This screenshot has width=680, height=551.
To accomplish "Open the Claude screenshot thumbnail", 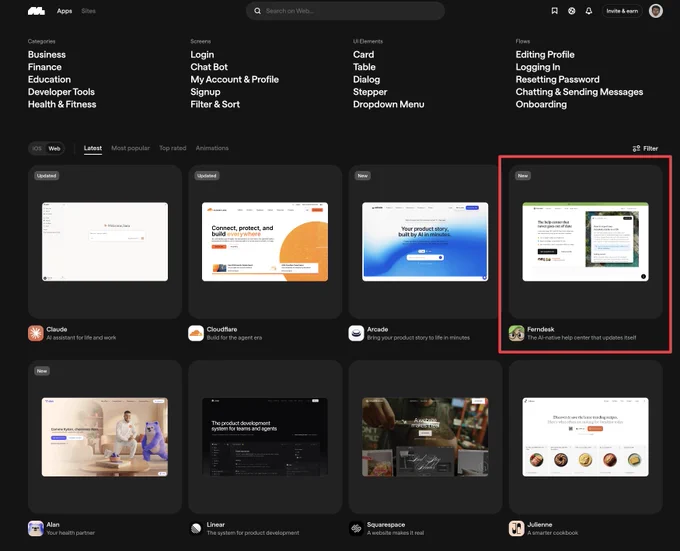I will 105,241.
